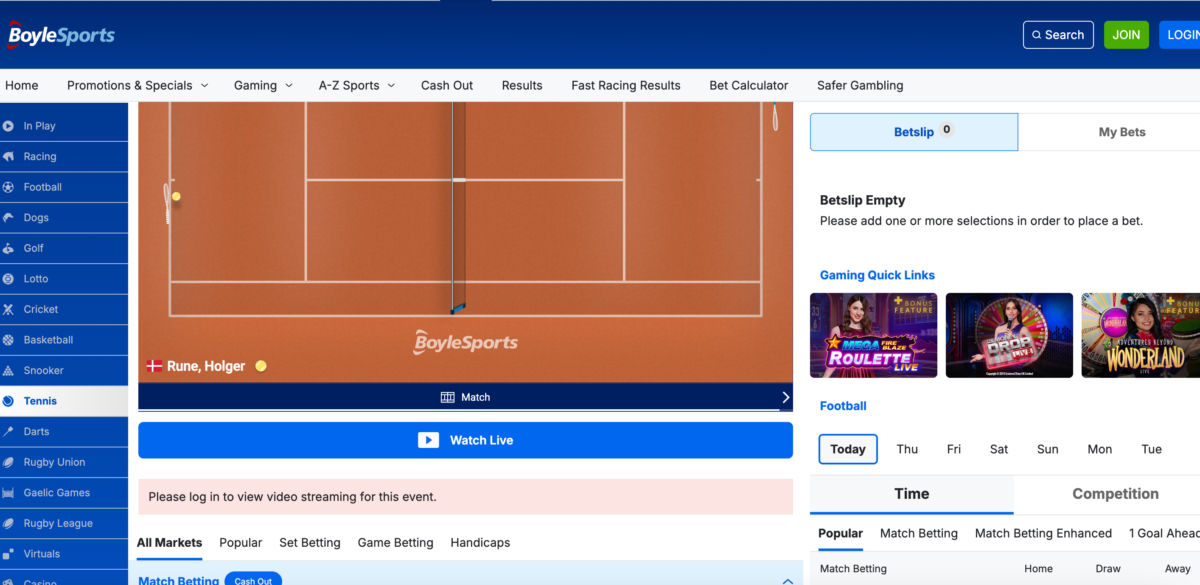This screenshot has width=1200, height=585.
Task: Expand the Promotions & Specials menu
Action: (x=138, y=85)
